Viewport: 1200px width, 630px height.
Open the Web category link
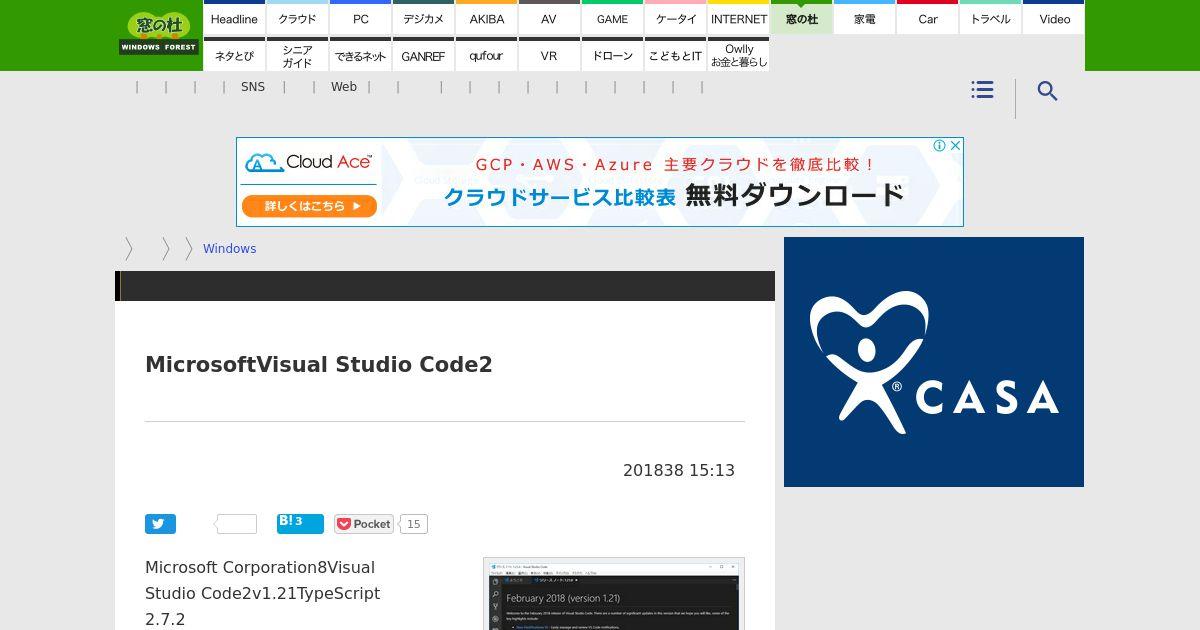(344, 87)
